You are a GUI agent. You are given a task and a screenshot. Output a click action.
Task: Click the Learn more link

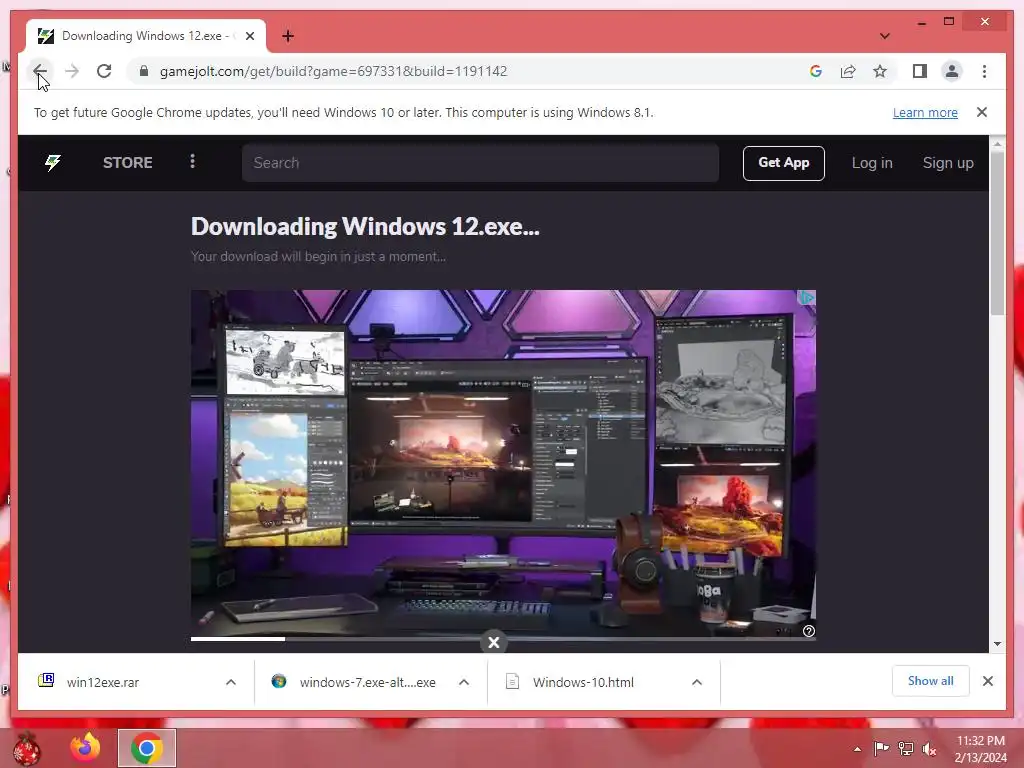[x=925, y=112]
